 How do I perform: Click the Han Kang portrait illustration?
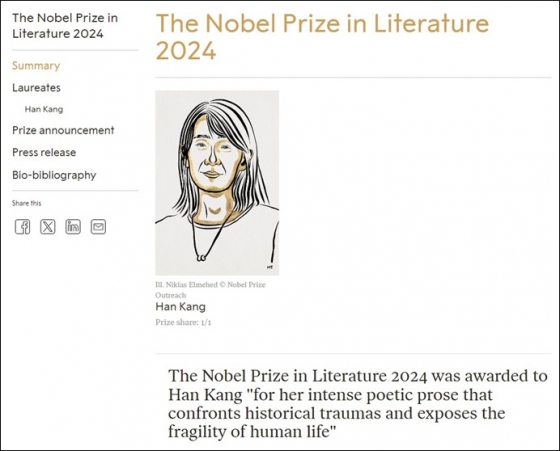tap(217, 183)
